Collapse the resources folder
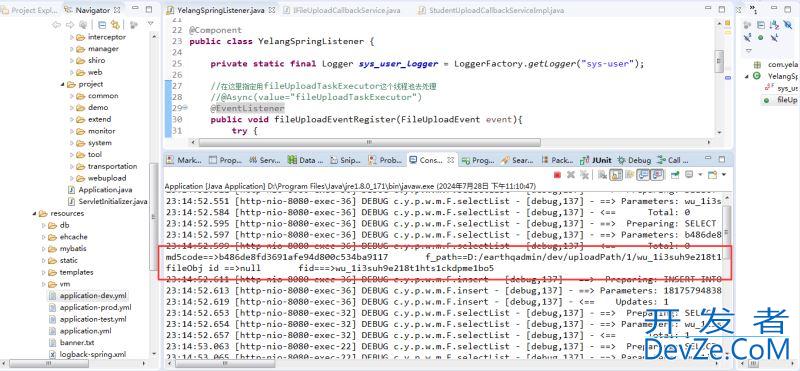 pos(34,213)
